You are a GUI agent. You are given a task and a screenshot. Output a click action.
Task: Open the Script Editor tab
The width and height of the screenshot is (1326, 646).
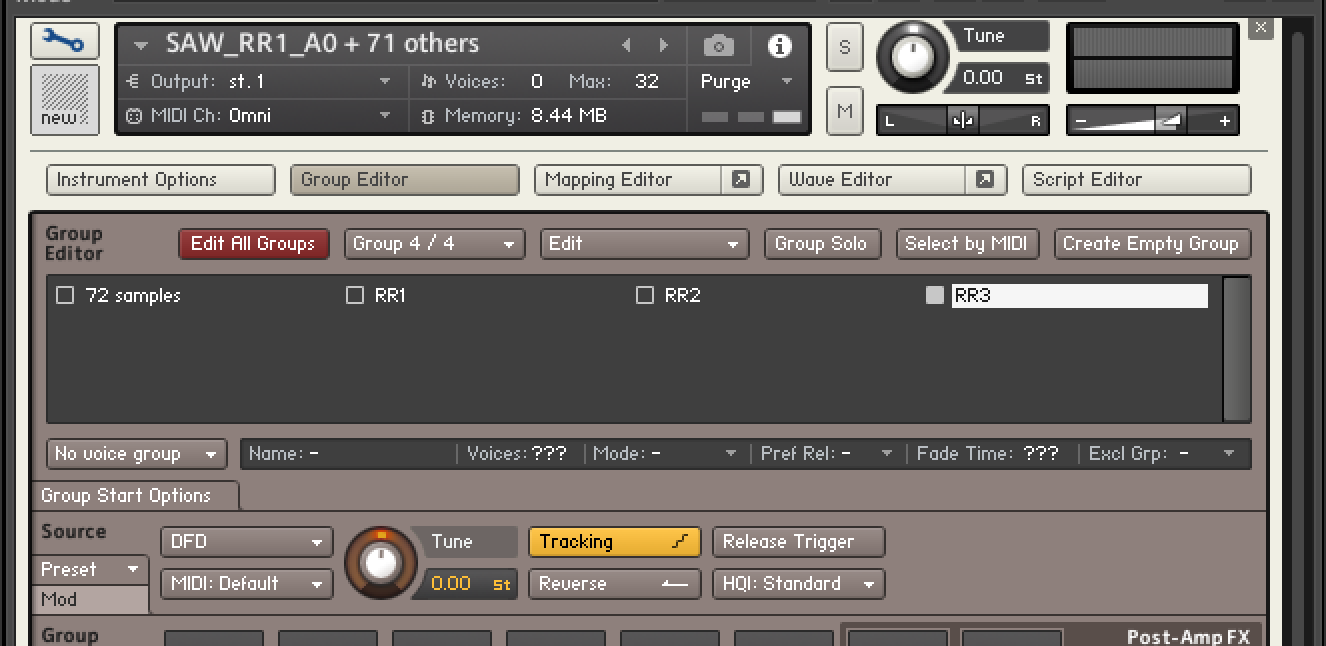coord(1136,180)
